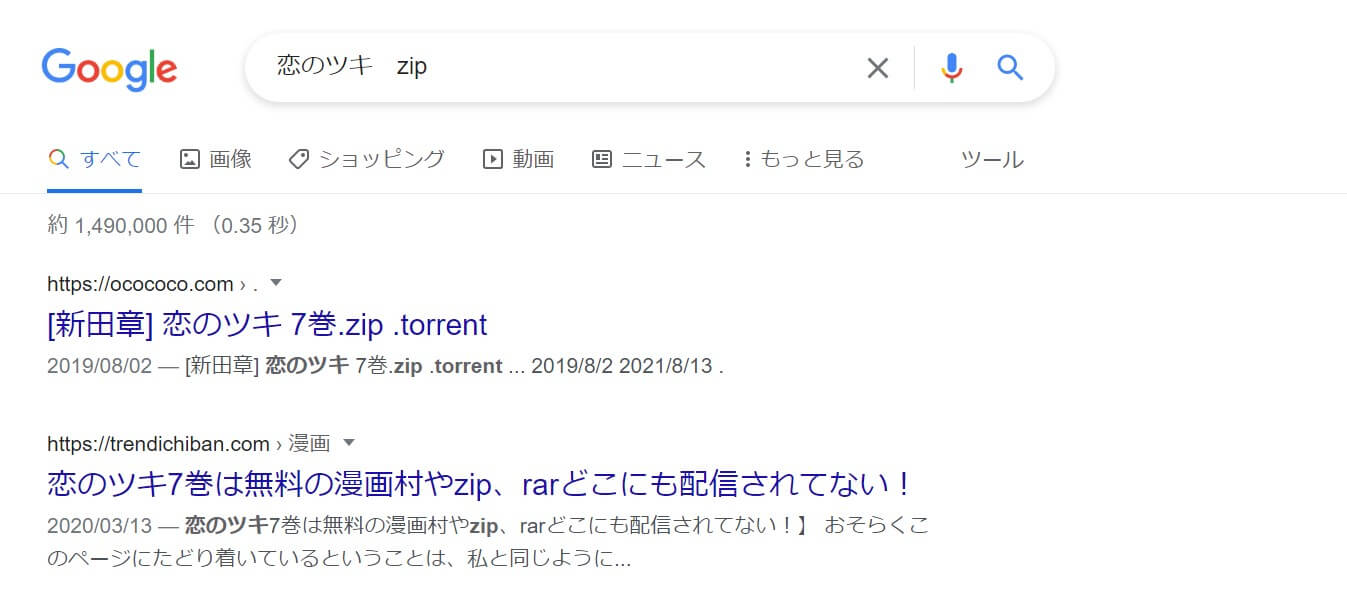The image size is (1347, 615).
Task: Click the result count 約 1,490,000 件
Action: [x=121, y=226]
